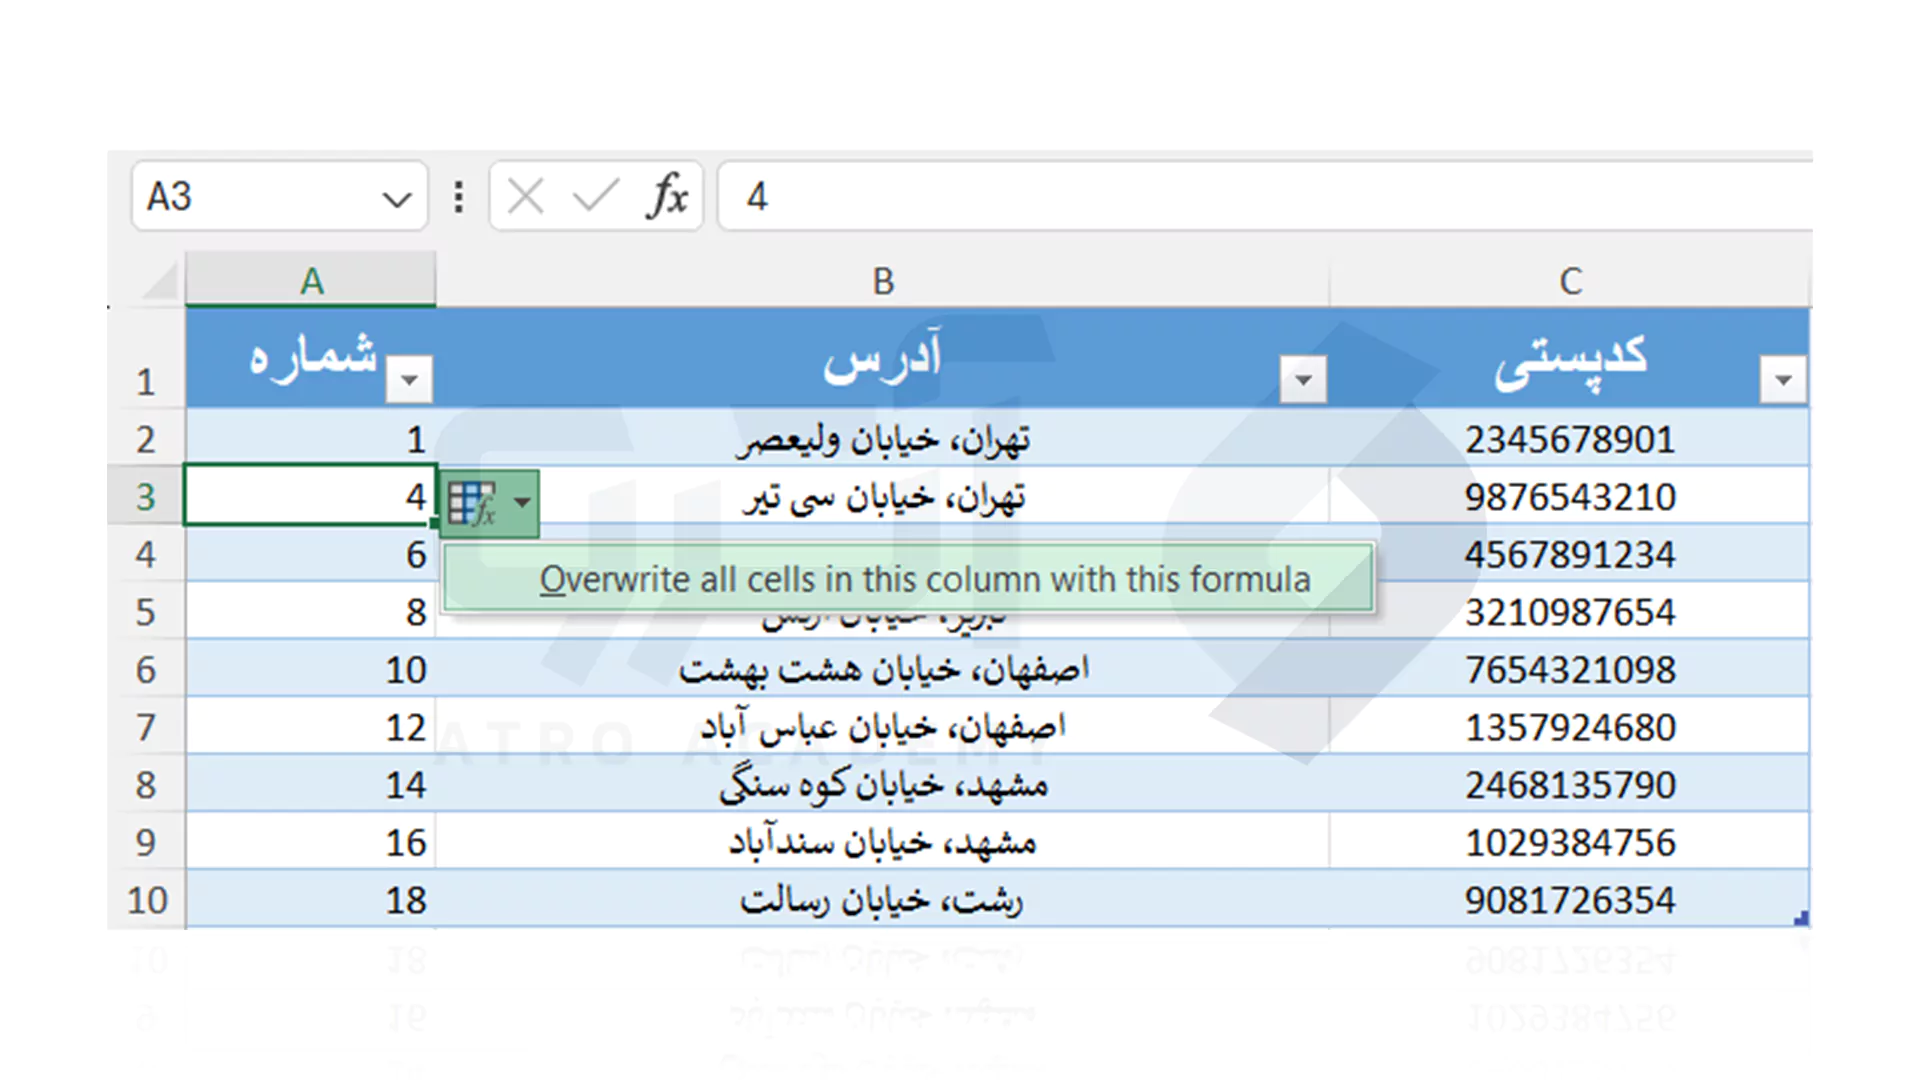Select postal code 3210987654
Image resolution: width=1920 pixels, height=1080 pixels.
[x=1570, y=612]
